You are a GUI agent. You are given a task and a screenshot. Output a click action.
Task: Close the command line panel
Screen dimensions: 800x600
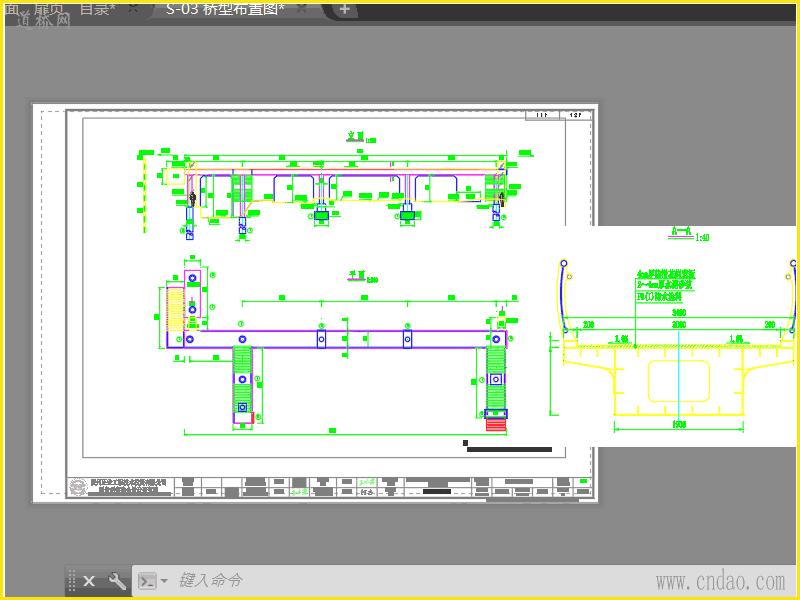(x=89, y=581)
